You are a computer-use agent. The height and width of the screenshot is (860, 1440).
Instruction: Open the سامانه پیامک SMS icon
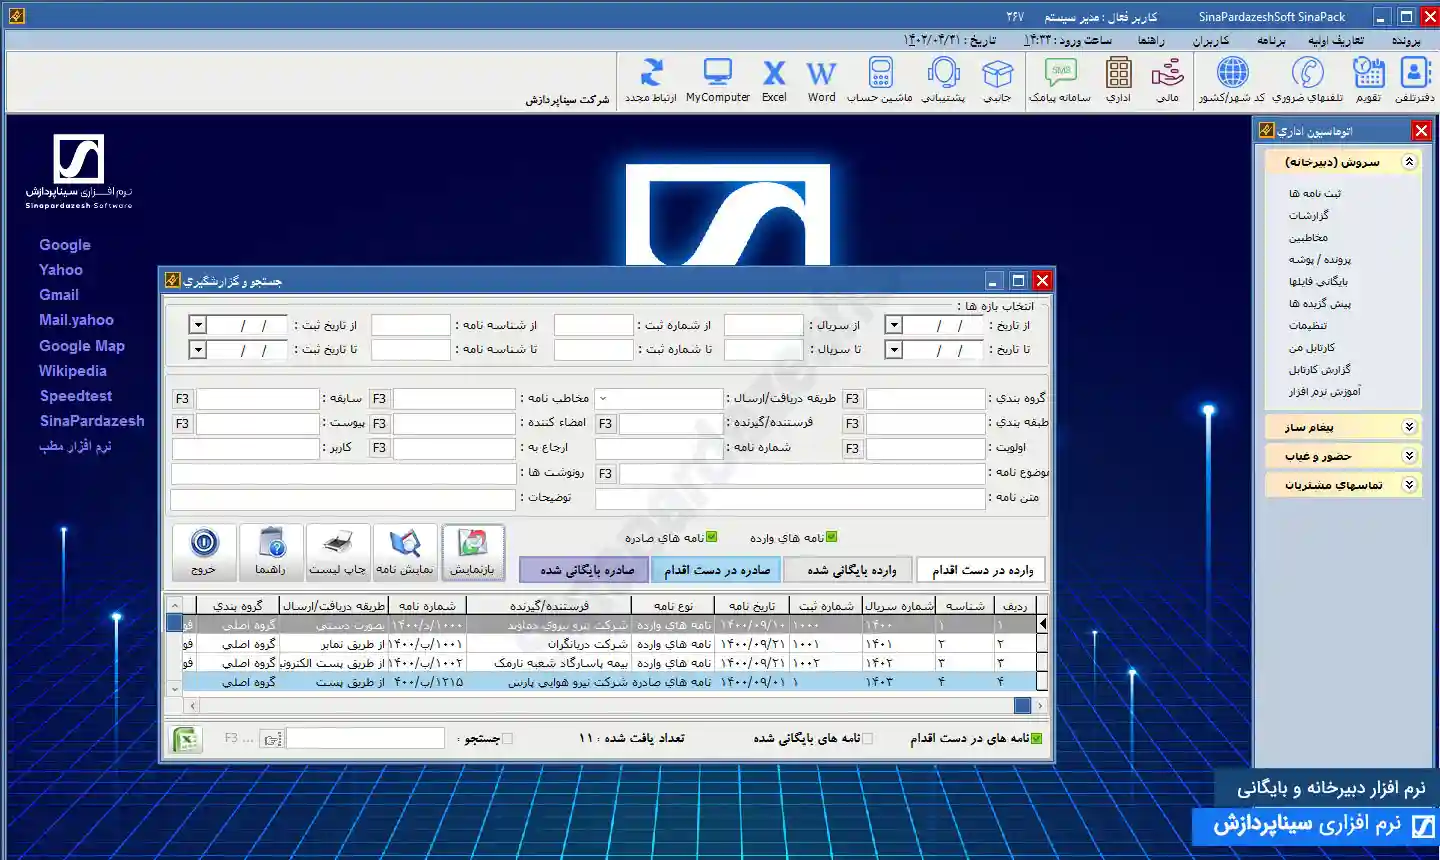pos(1060,80)
